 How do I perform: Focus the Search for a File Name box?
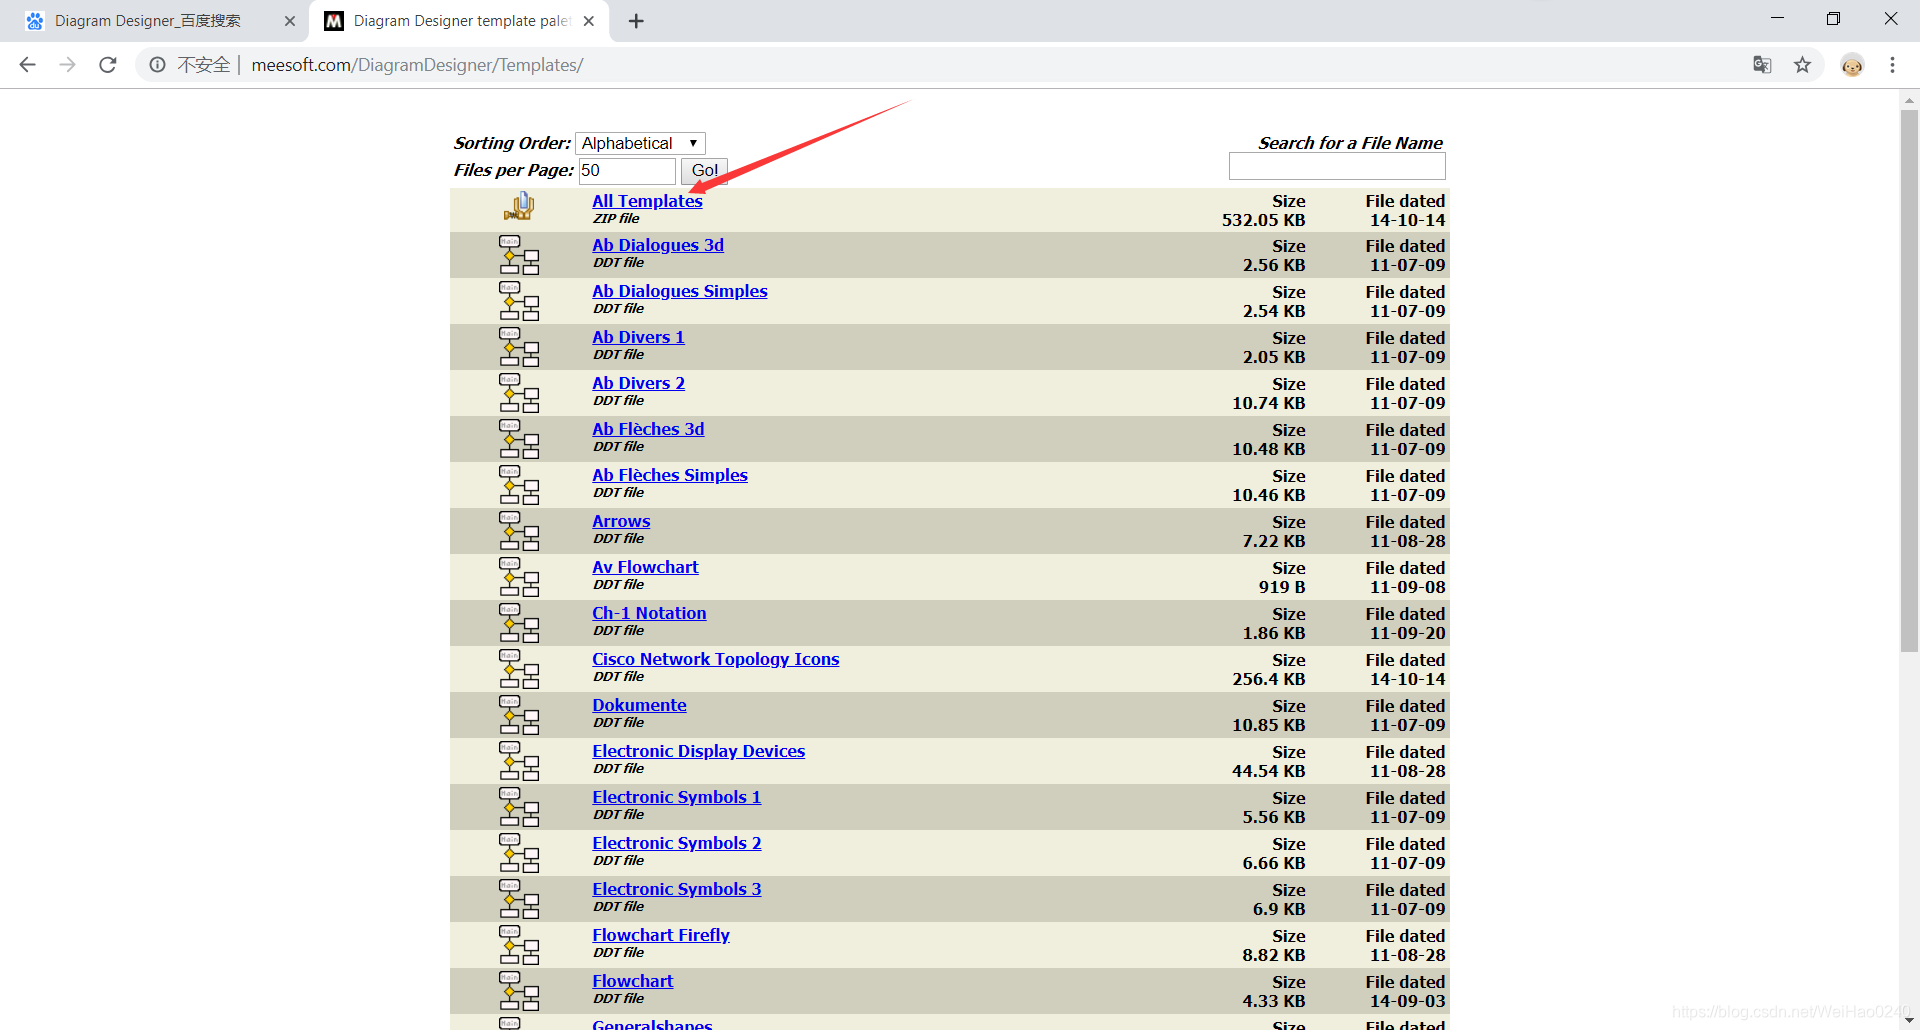tap(1337, 167)
